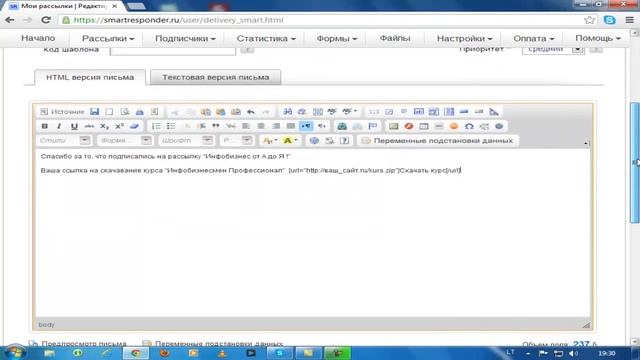Toggle Italic formatting
This screenshot has width=640, height=360.
tap(59, 126)
